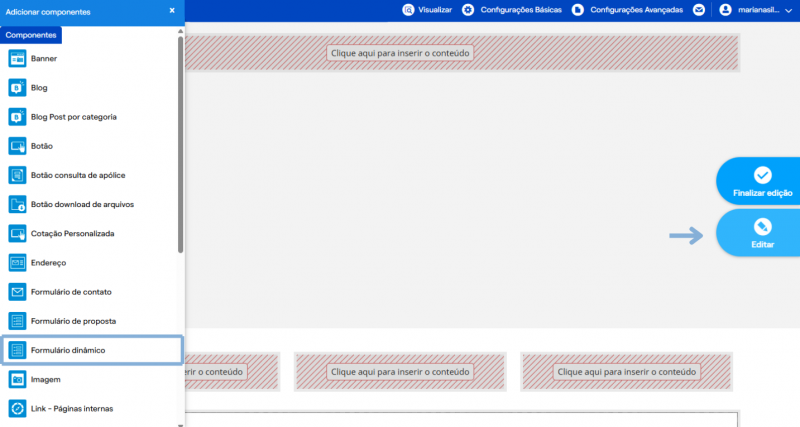Click the user avatar icon
This screenshot has height=427, width=800.
[x=725, y=10]
